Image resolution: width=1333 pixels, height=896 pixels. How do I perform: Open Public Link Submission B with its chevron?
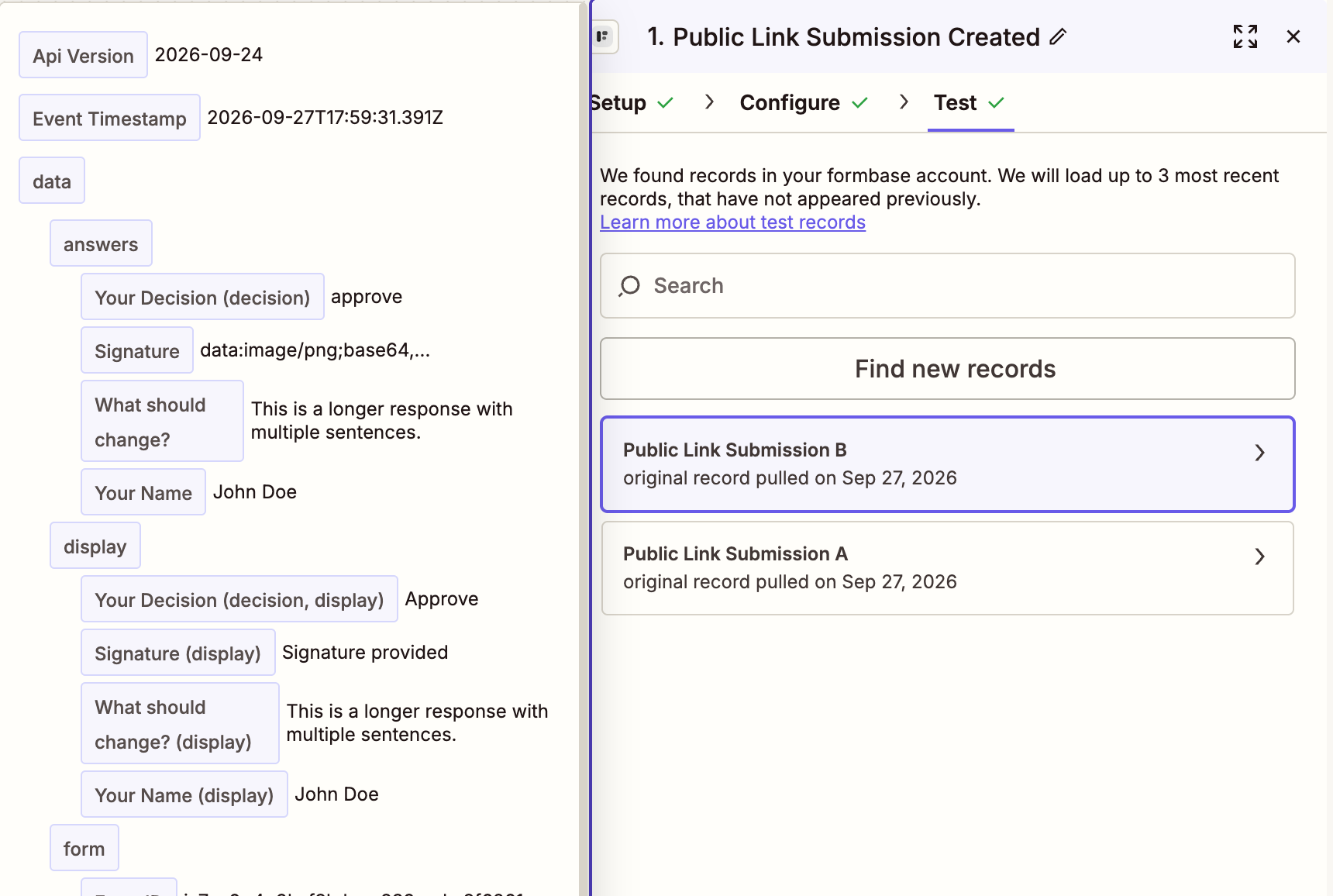pos(1260,453)
